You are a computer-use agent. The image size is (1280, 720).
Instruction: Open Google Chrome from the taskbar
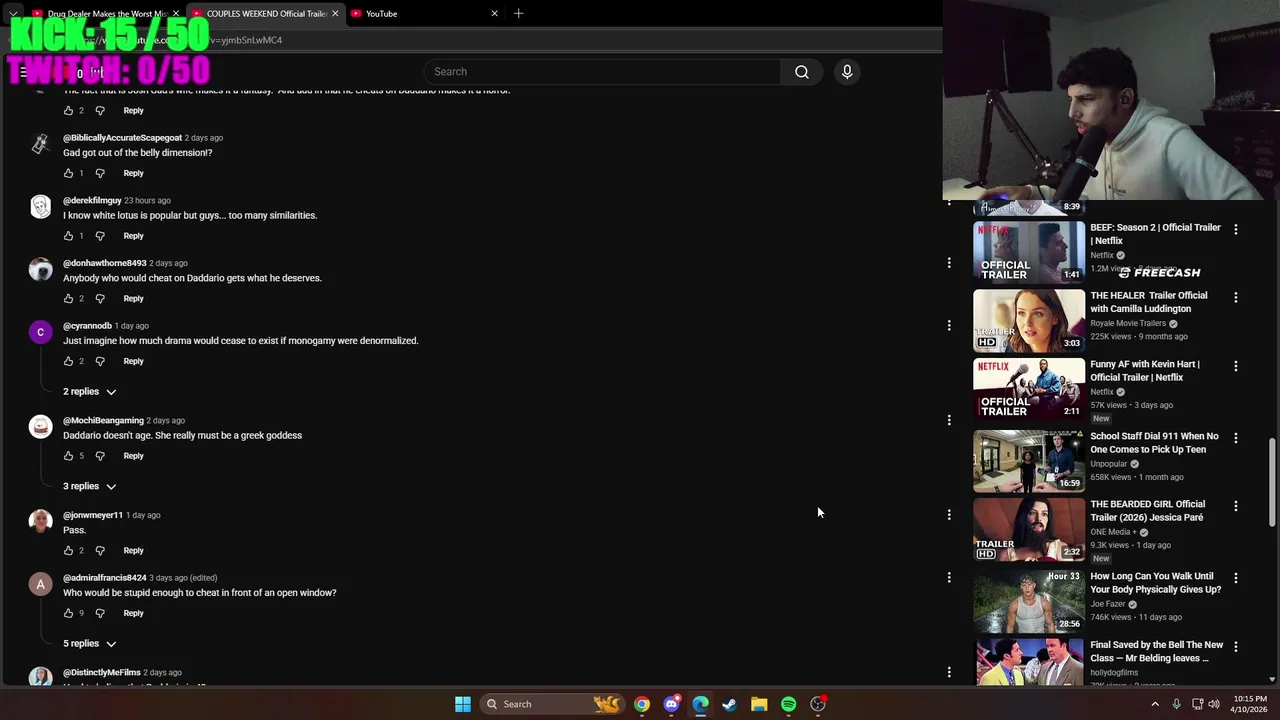tap(642, 704)
